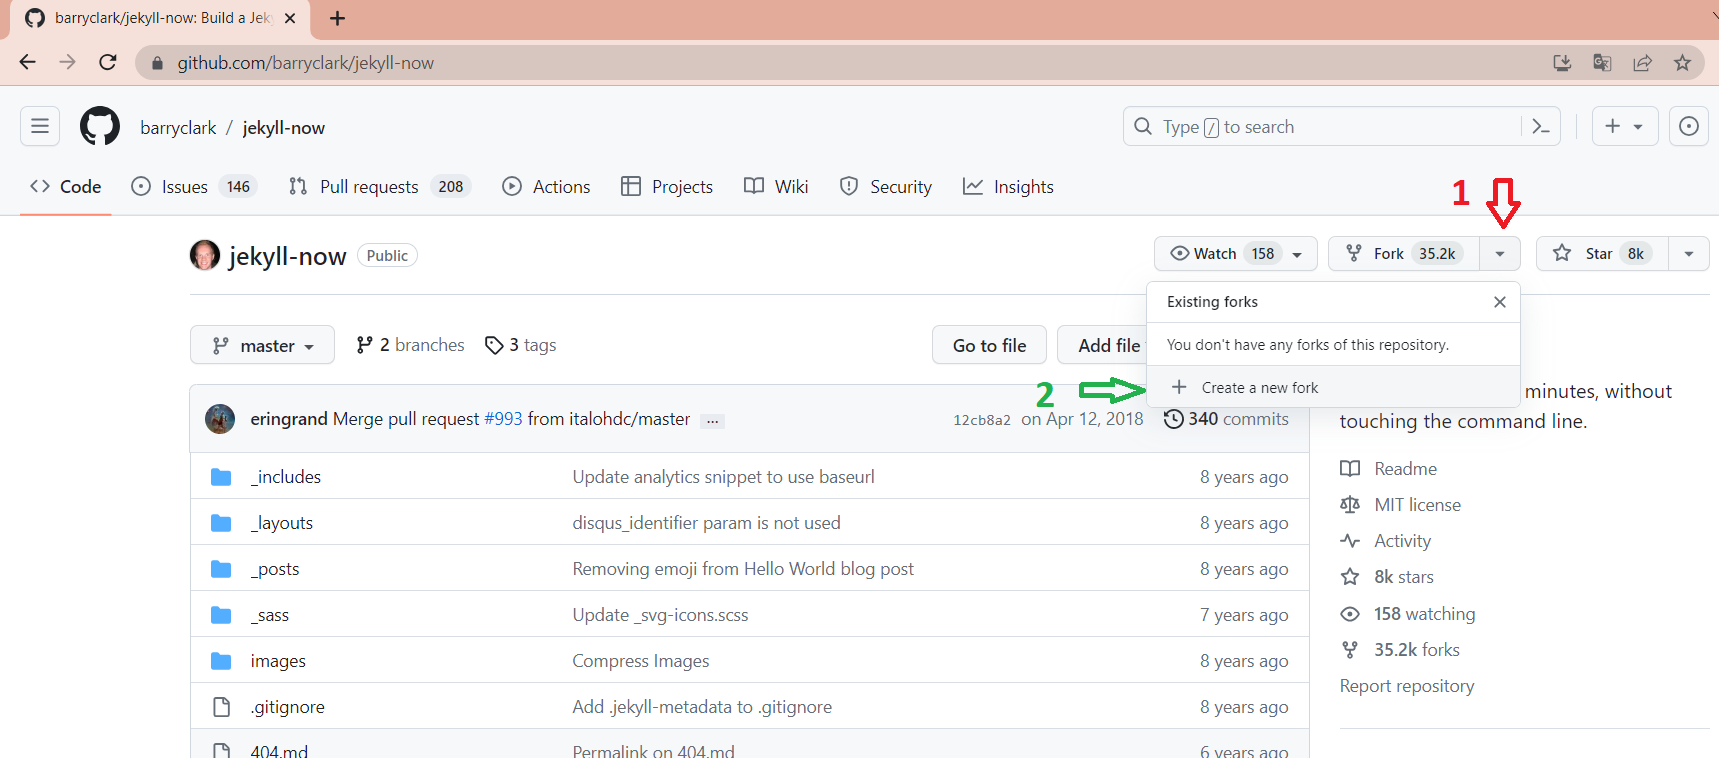This screenshot has width=1719, height=758.
Task: Open commit hash 12cb8a2
Action: coord(982,420)
